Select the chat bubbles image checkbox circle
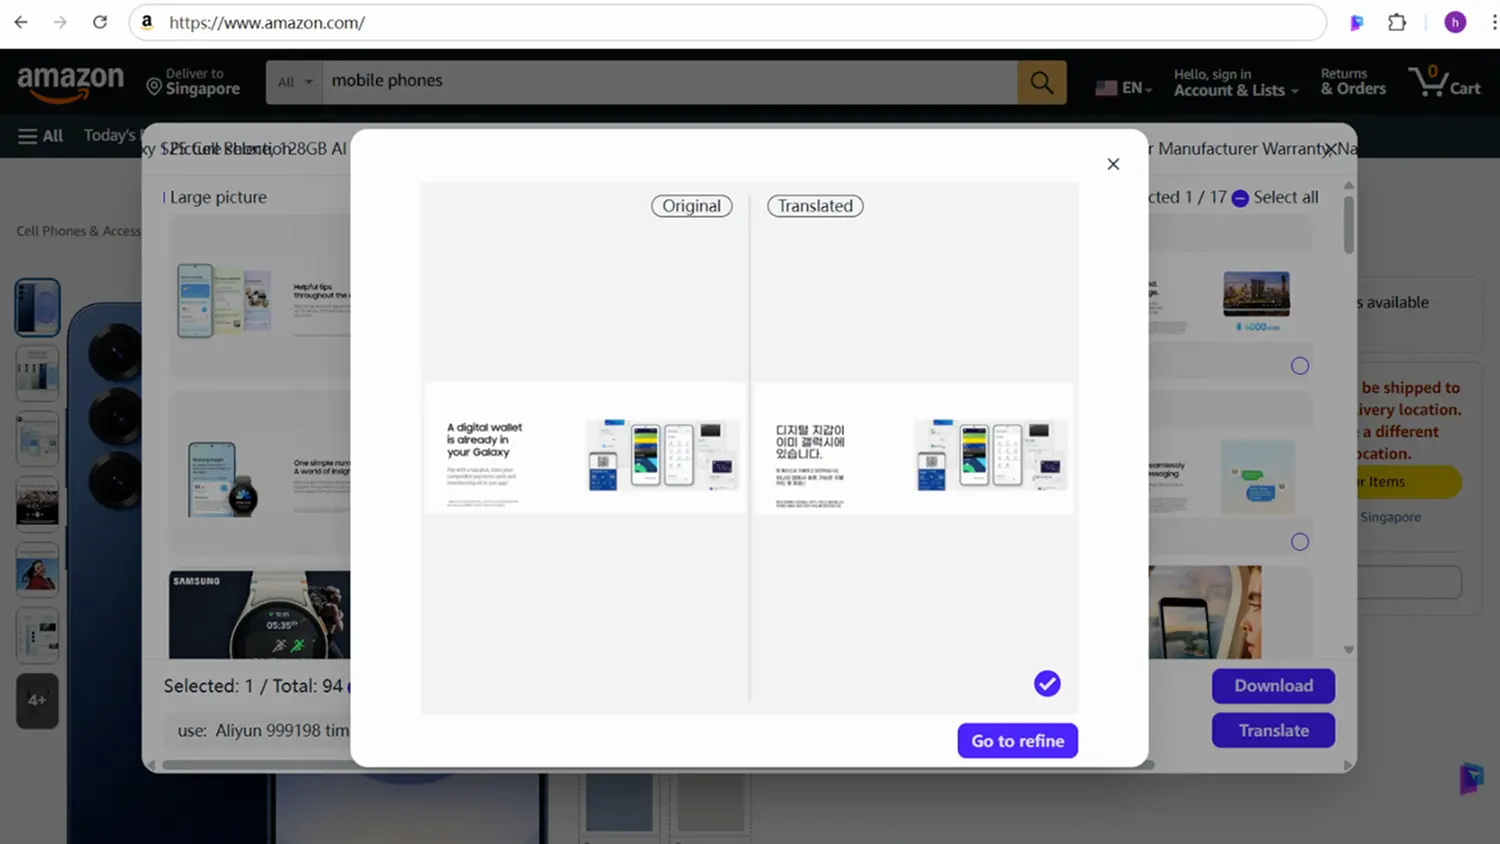 click(x=1300, y=542)
